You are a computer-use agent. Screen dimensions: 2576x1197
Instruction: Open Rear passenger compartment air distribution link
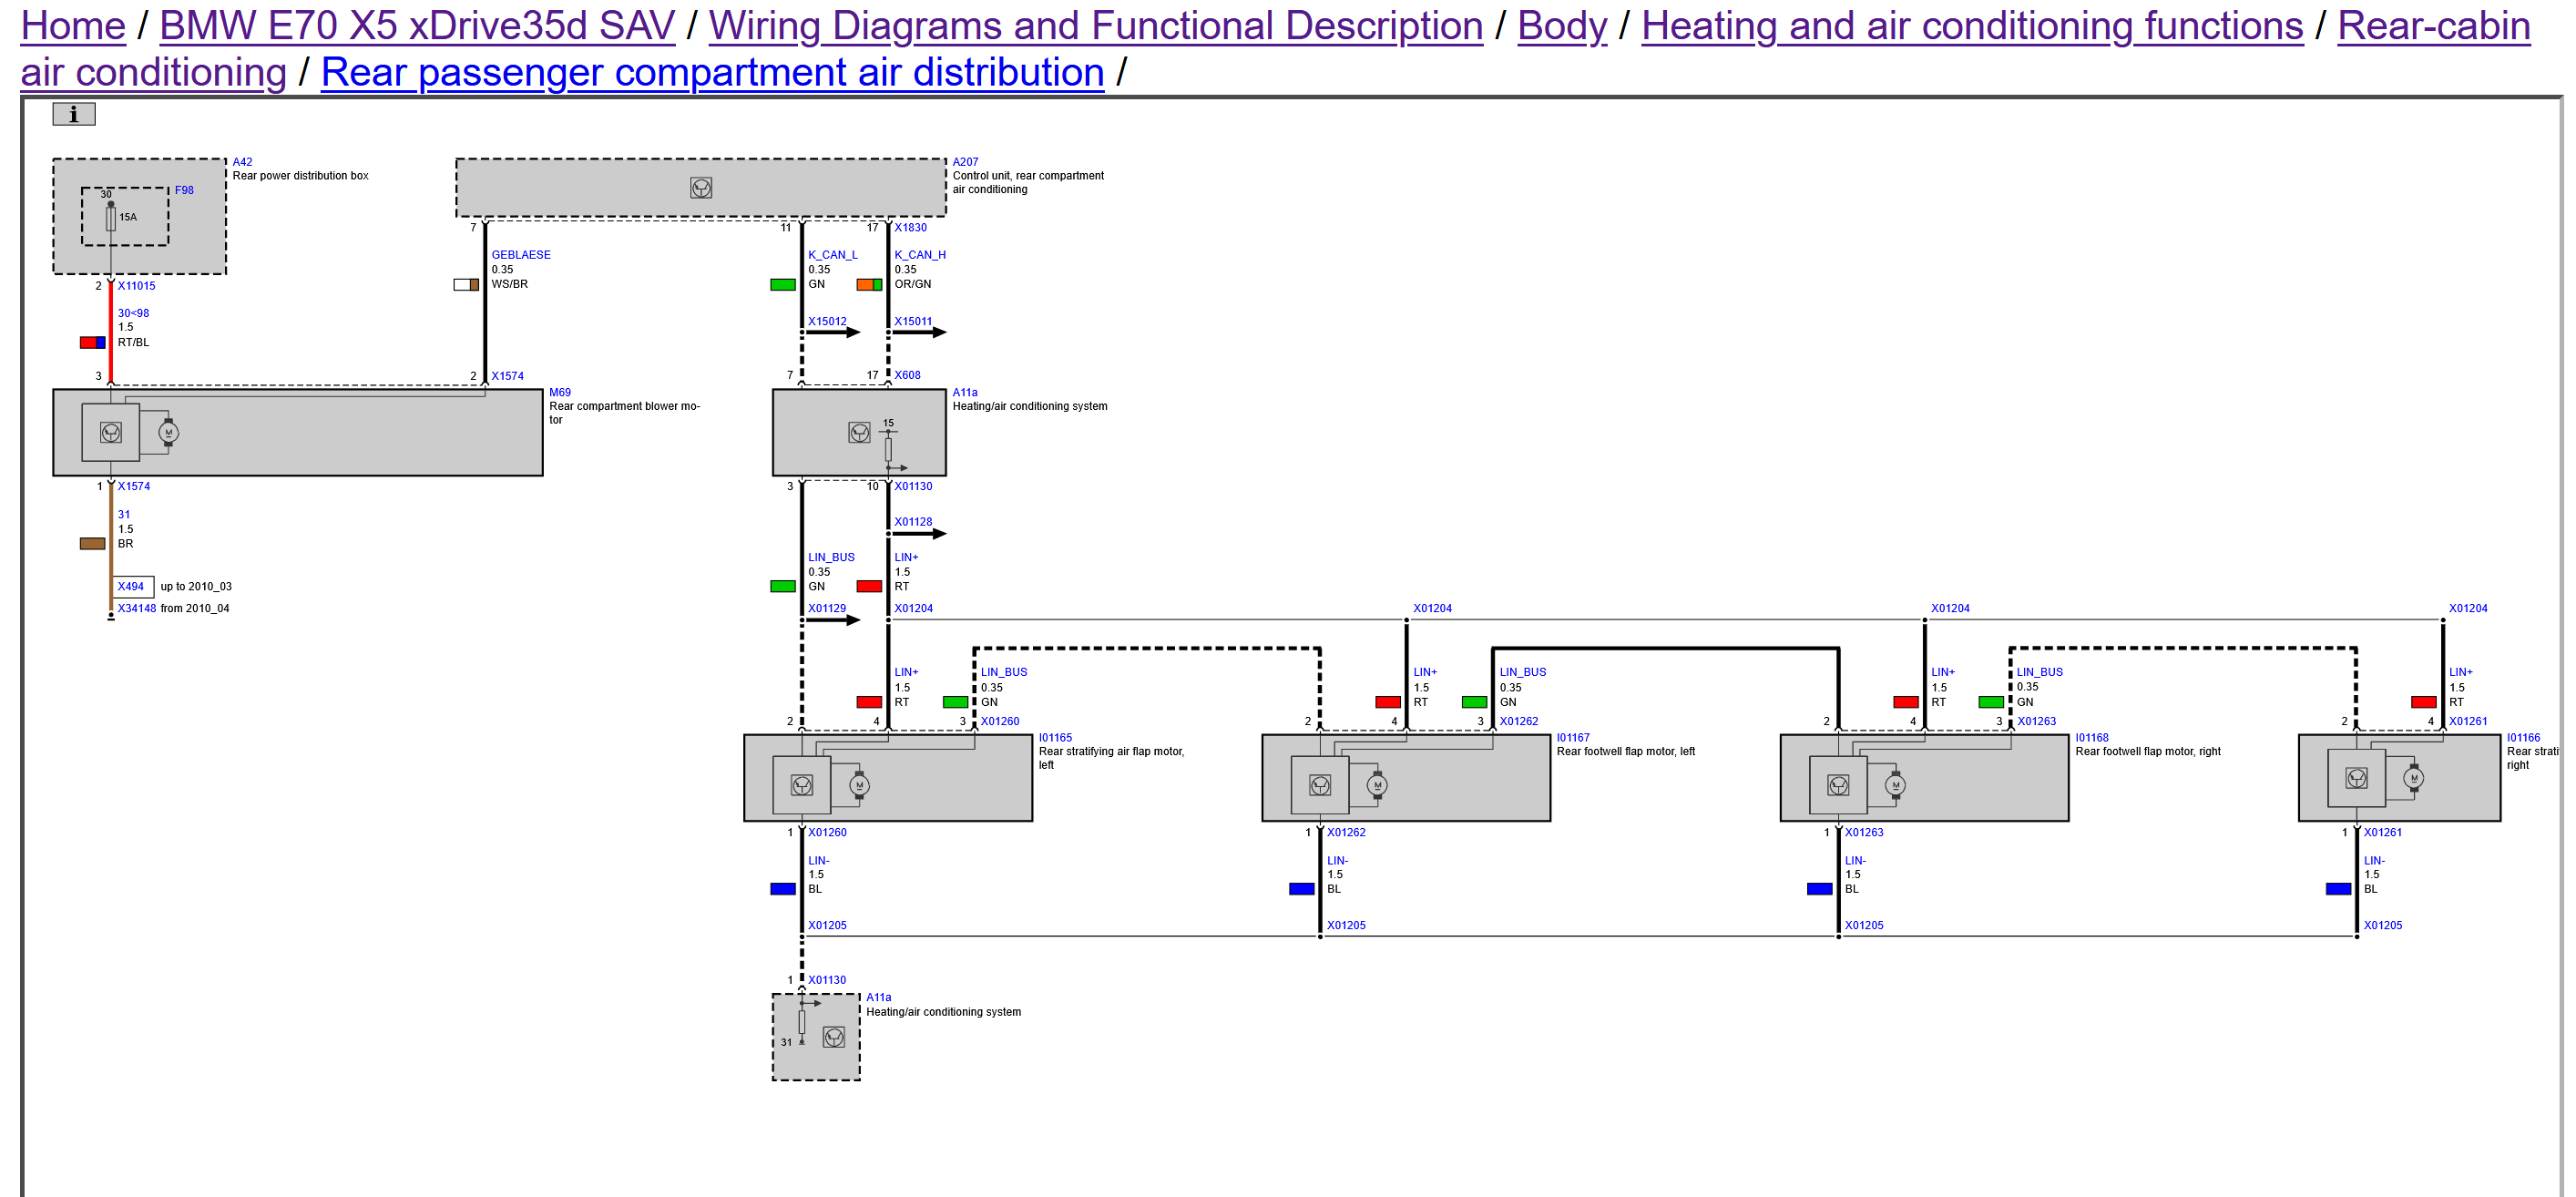pos(712,72)
